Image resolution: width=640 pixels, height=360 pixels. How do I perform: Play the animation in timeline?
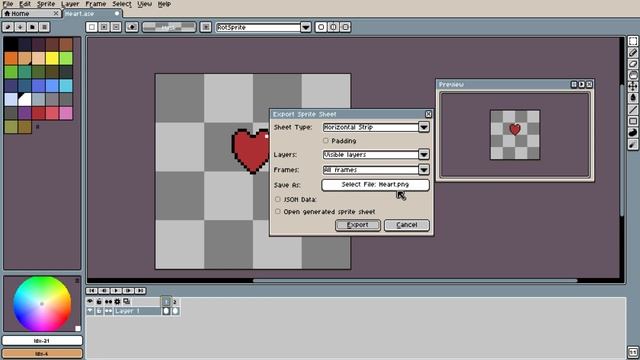pyautogui.click(x=116, y=291)
